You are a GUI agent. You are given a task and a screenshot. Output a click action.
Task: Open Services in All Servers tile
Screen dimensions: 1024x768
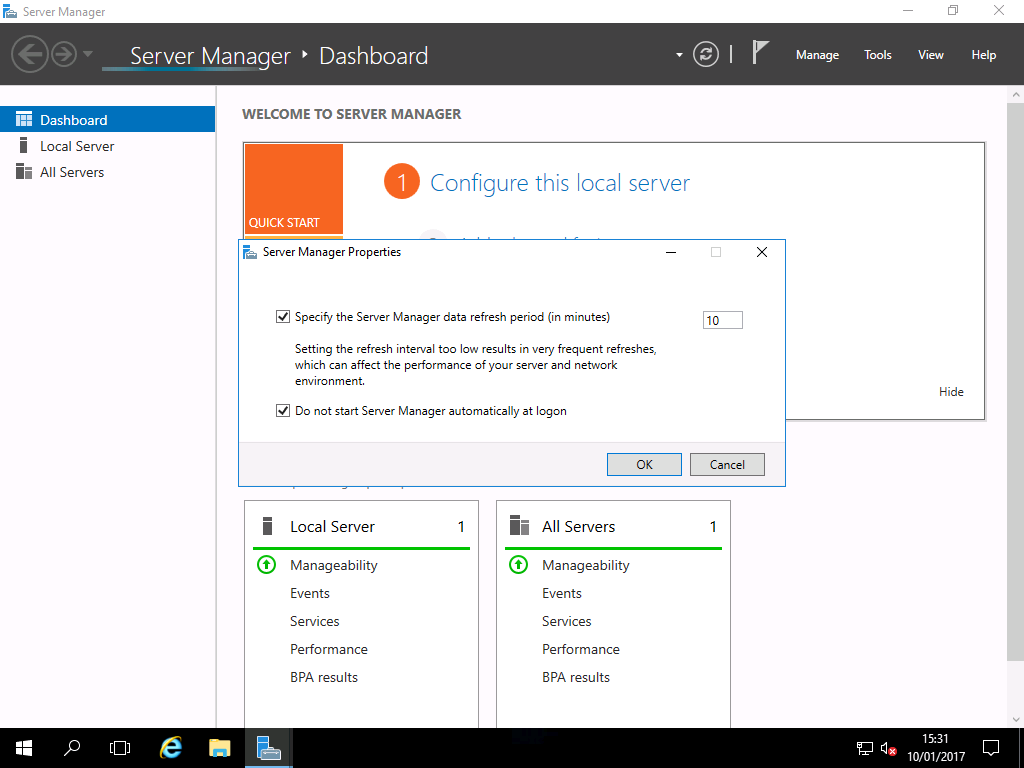(x=566, y=621)
